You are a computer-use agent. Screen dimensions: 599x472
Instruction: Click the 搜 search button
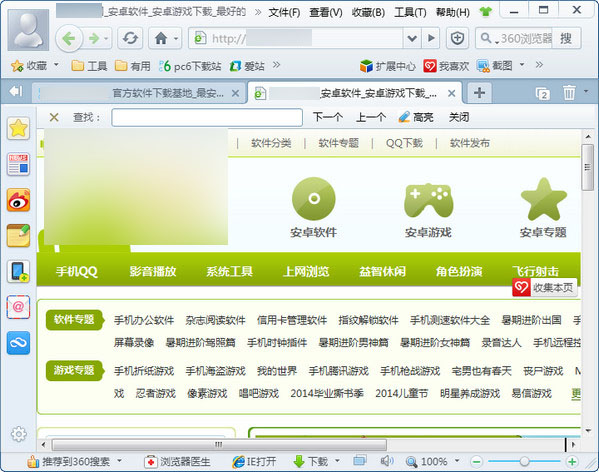coord(566,38)
